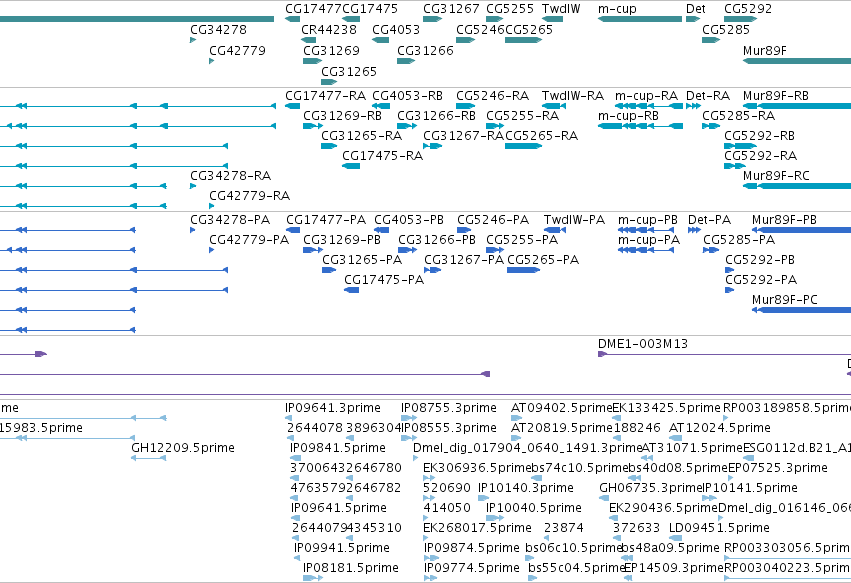Select the m-cup gene feature bar

640,19
